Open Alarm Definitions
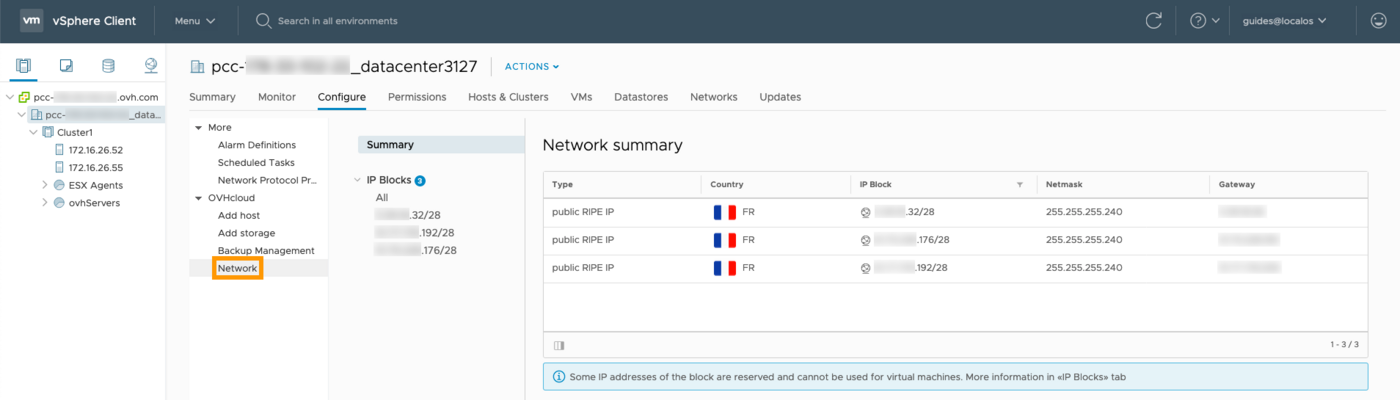The width and height of the screenshot is (1400, 400). click(x=257, y=145)
